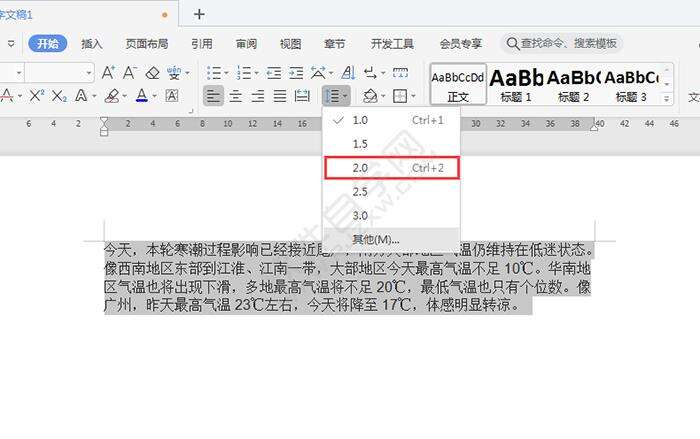Open a new document tab with plus
Screen dimensions: 700x439
199,14
